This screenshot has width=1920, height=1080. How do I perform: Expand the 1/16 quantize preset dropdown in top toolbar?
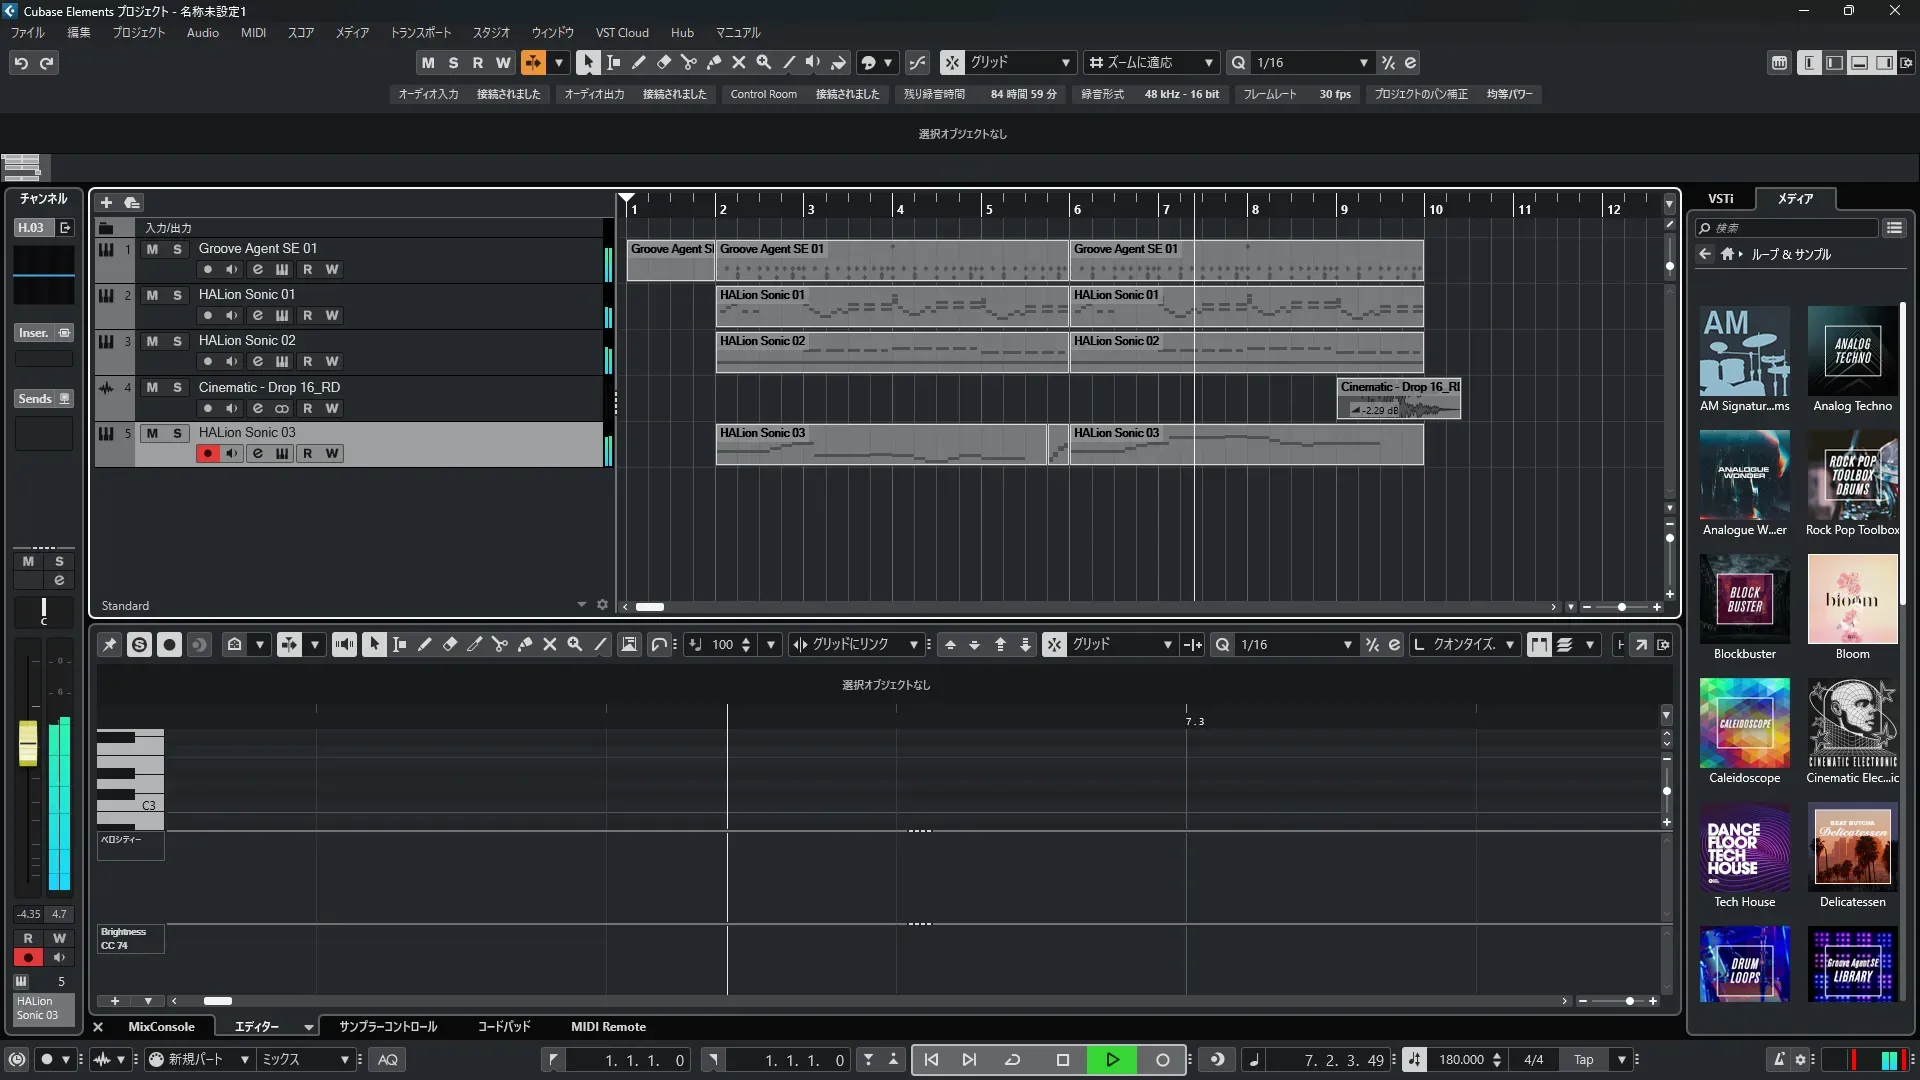tap(1363, 62)
